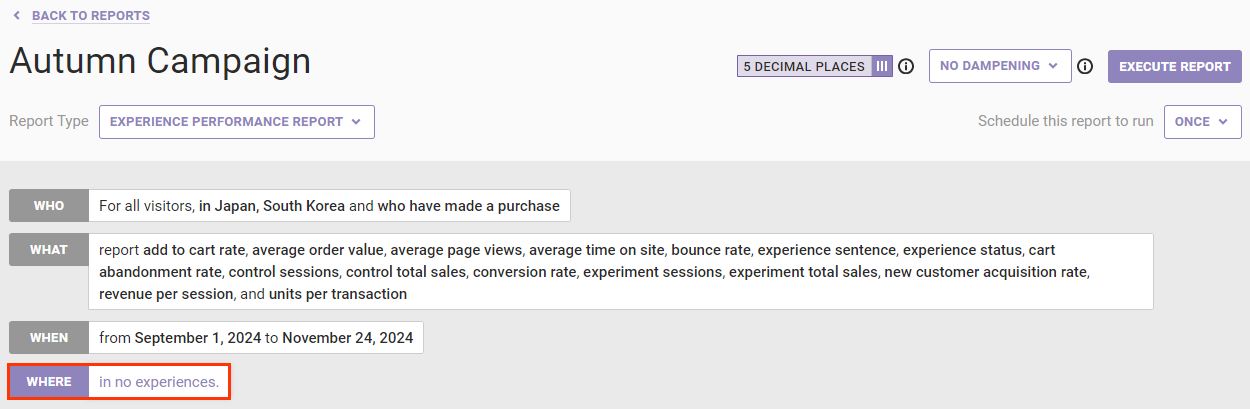The width and height of the screenshot is (1250, 409).
Task: Open the No Dampening dropdown
Action: pyautogui.click(x=1000, y=66)
